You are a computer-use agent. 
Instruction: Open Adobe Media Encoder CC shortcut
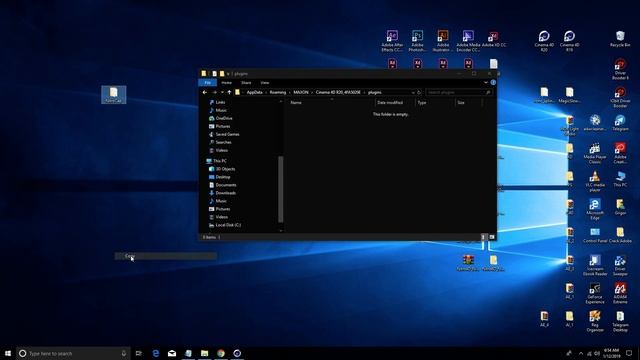(468, 41)
